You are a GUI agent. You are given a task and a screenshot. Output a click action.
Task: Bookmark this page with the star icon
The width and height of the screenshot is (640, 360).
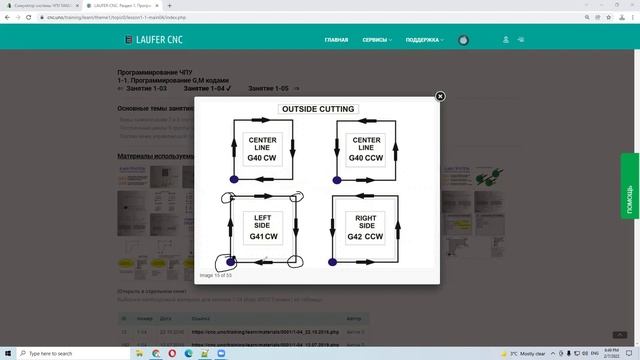[x=609, y=18]
